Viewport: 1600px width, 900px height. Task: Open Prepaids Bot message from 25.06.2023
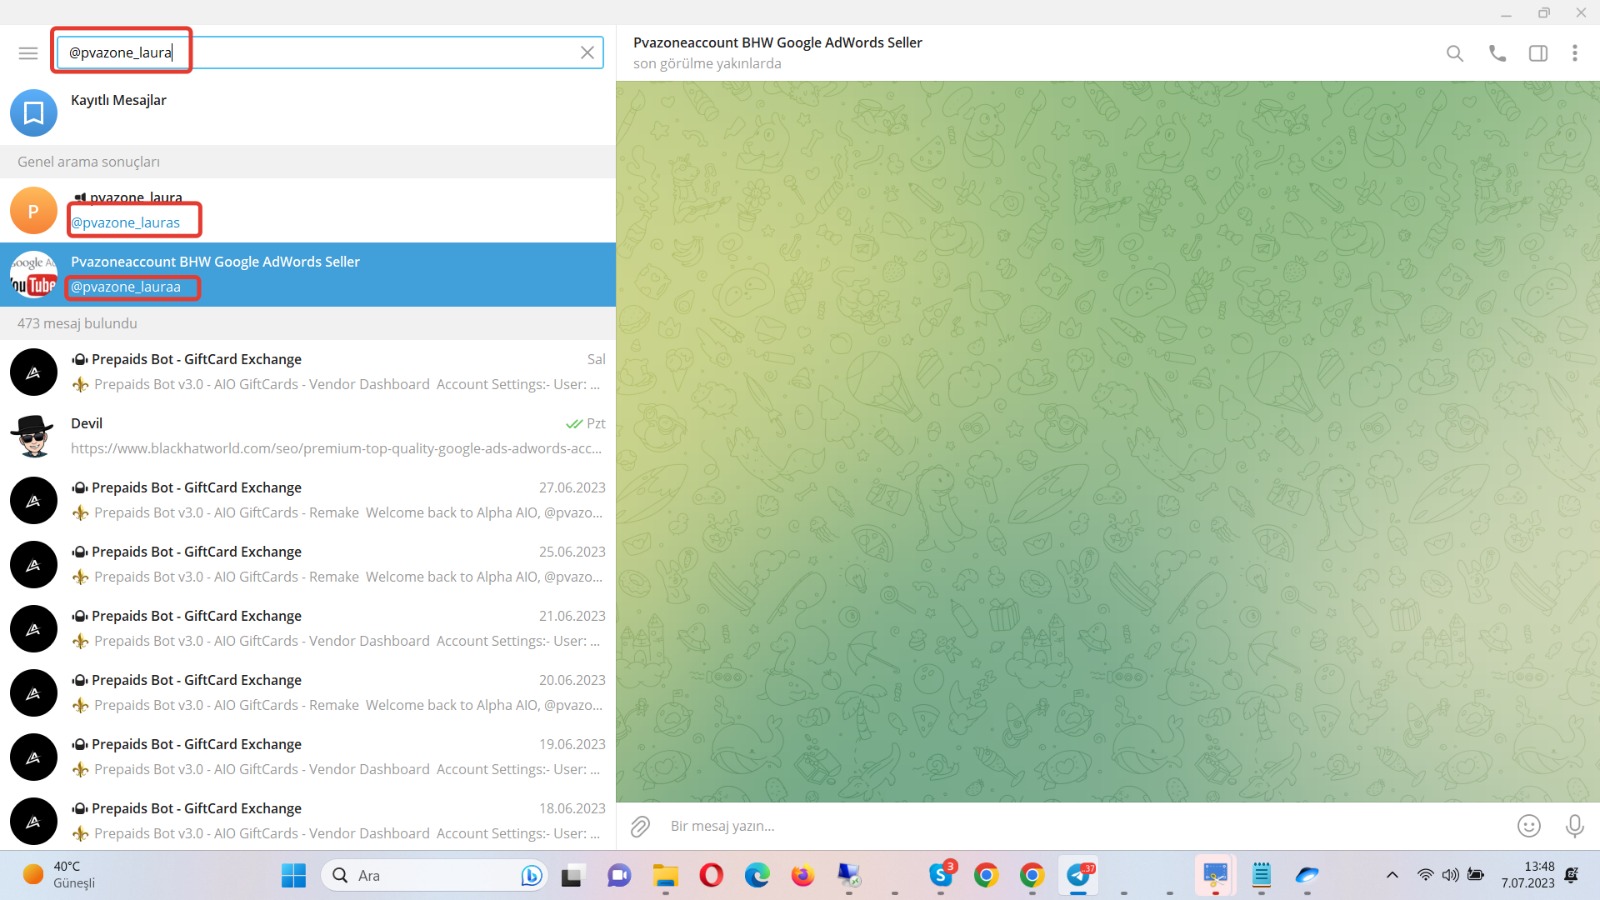(308, 564)
